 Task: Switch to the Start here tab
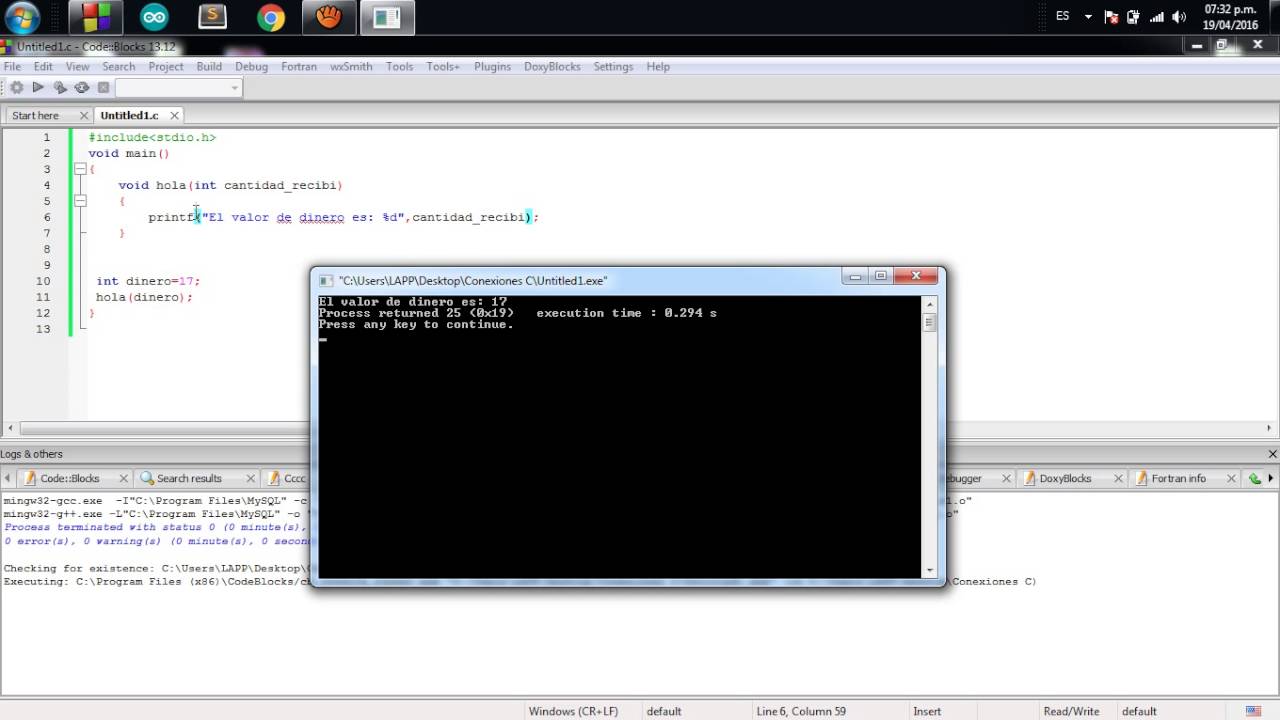coord(36,116)
